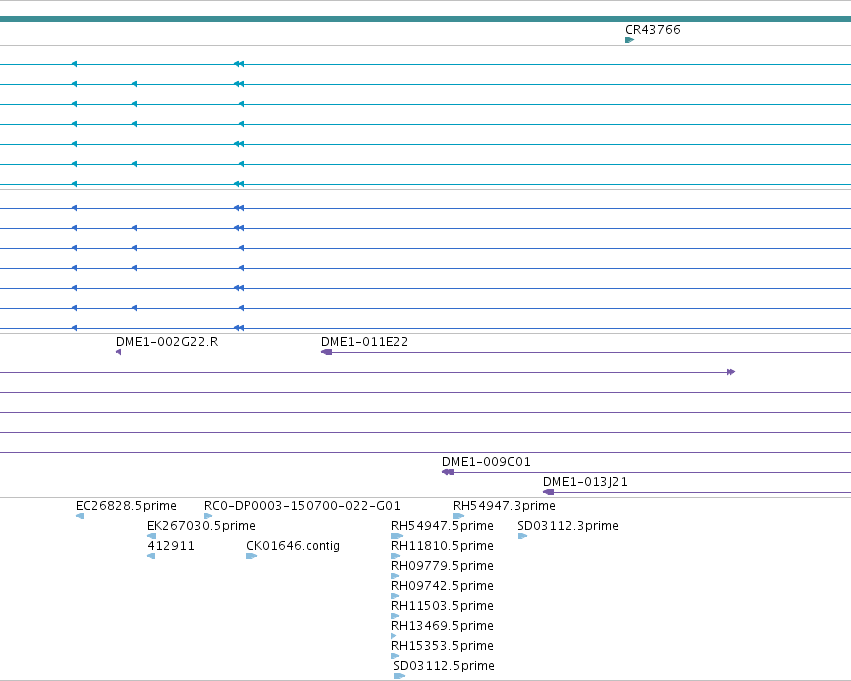Screen dimensions: 851x681
Task: Click the SD03112.5prime label
Action: click(x=444, y=666)
